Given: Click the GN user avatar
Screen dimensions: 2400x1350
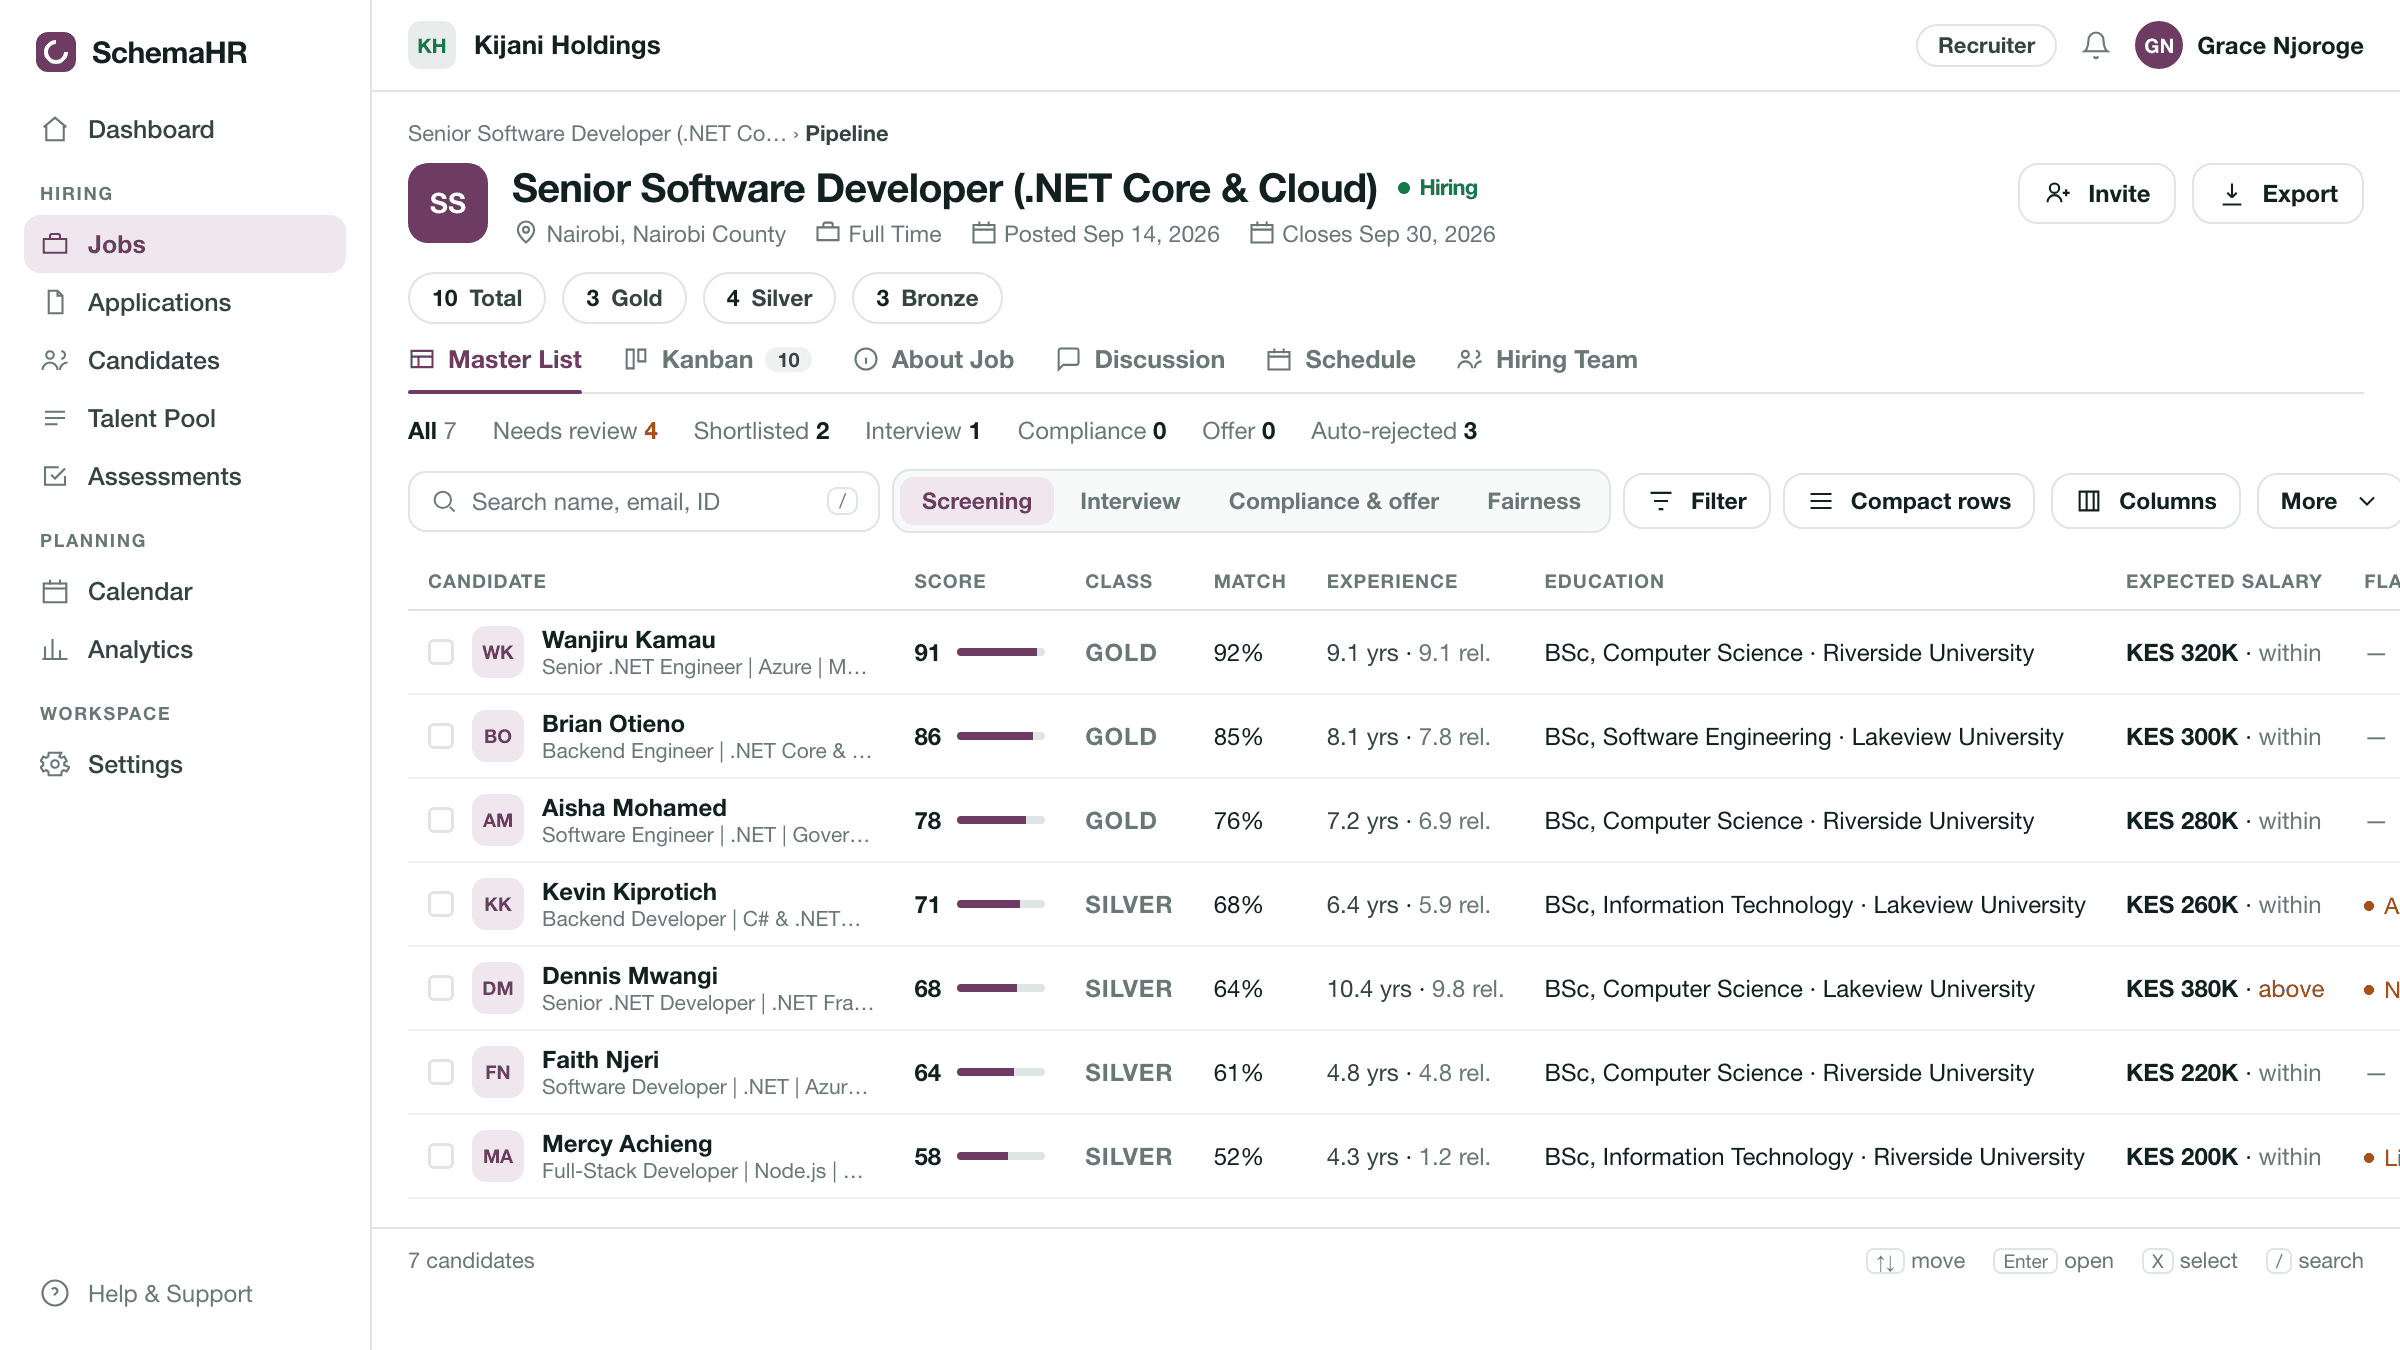Looking at the screenshot, I should click(x=2159, y=45).
